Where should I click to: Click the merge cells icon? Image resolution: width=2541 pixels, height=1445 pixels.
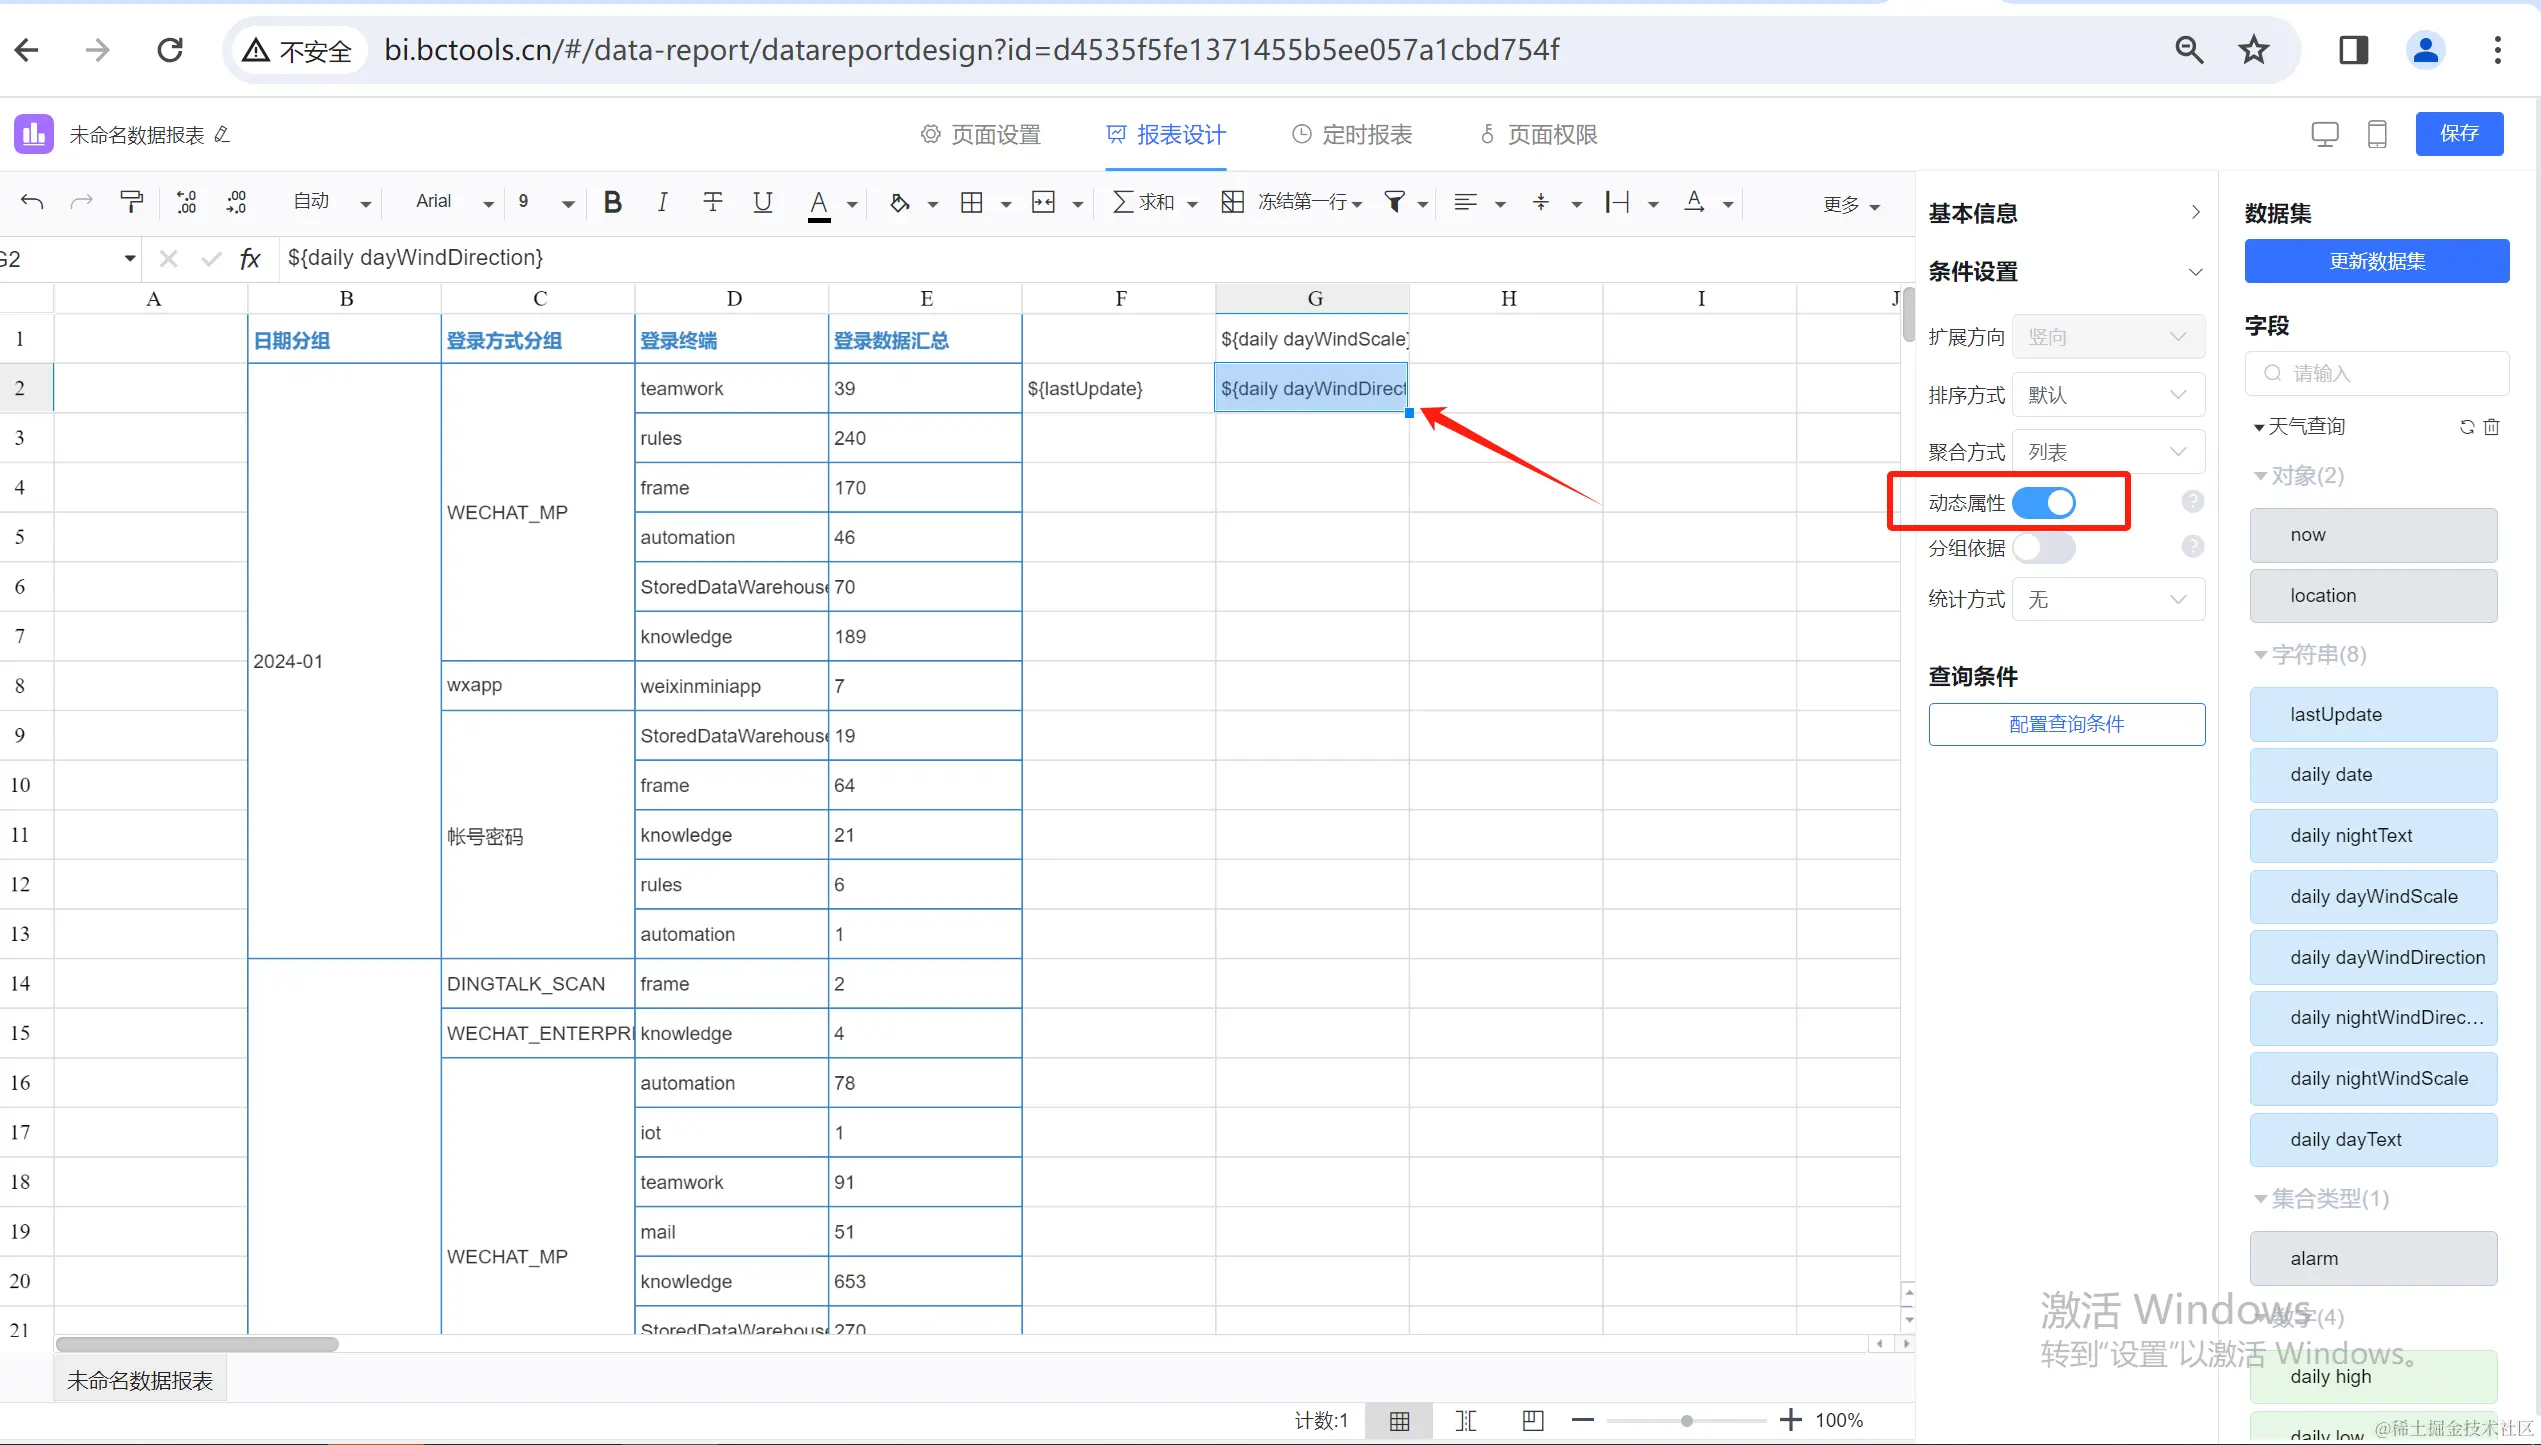1043,202
